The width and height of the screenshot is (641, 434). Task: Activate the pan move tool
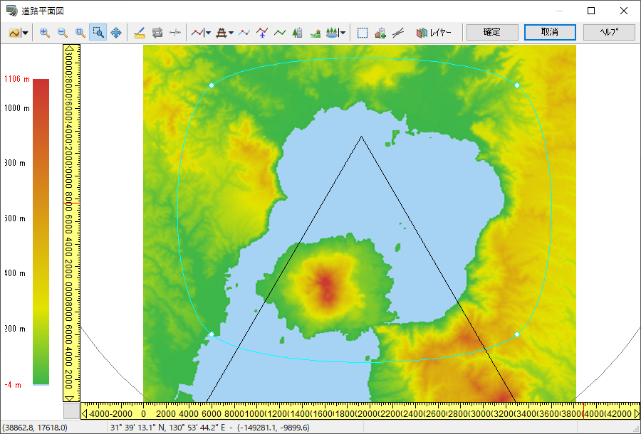coord(116,33)
